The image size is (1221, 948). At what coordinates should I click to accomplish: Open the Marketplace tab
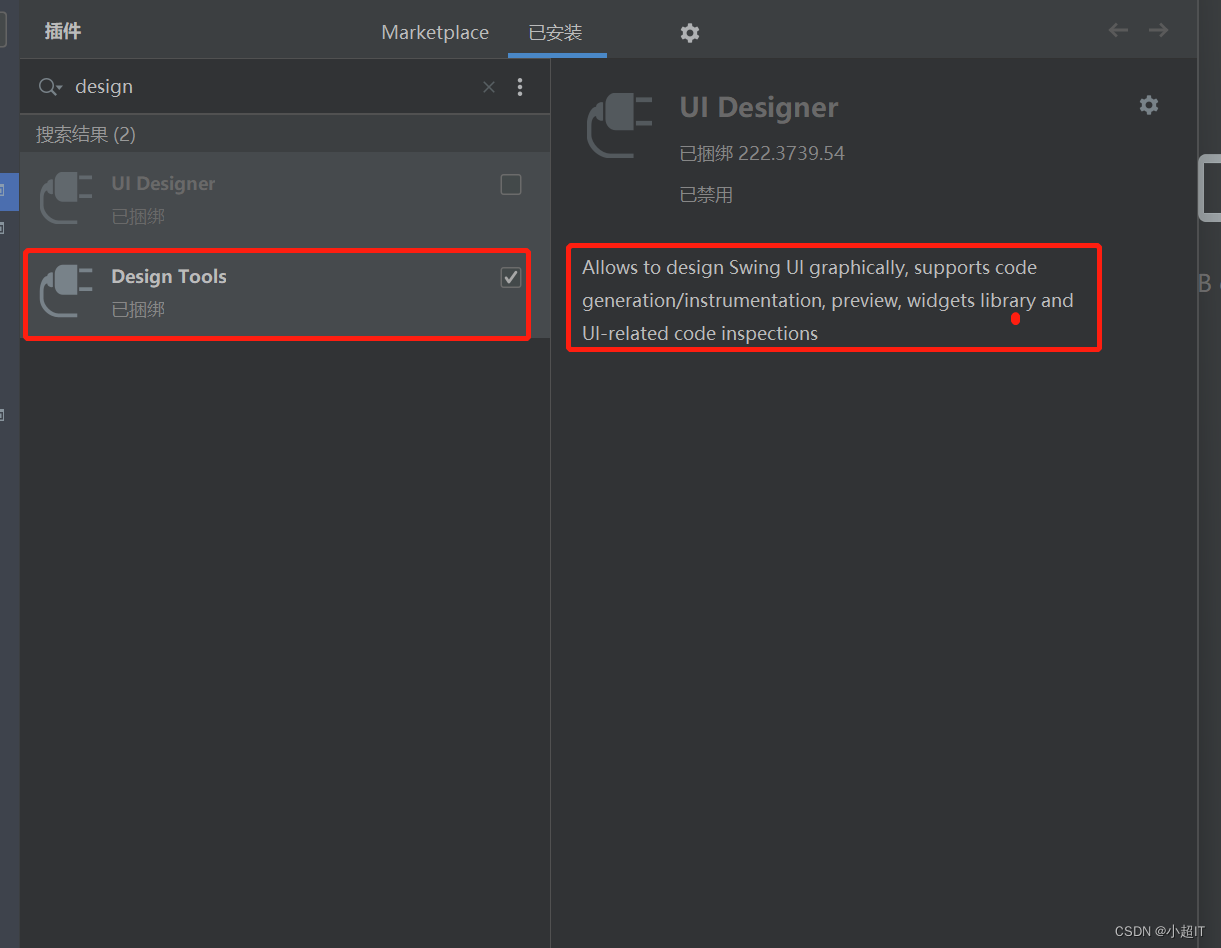(435, 32)
